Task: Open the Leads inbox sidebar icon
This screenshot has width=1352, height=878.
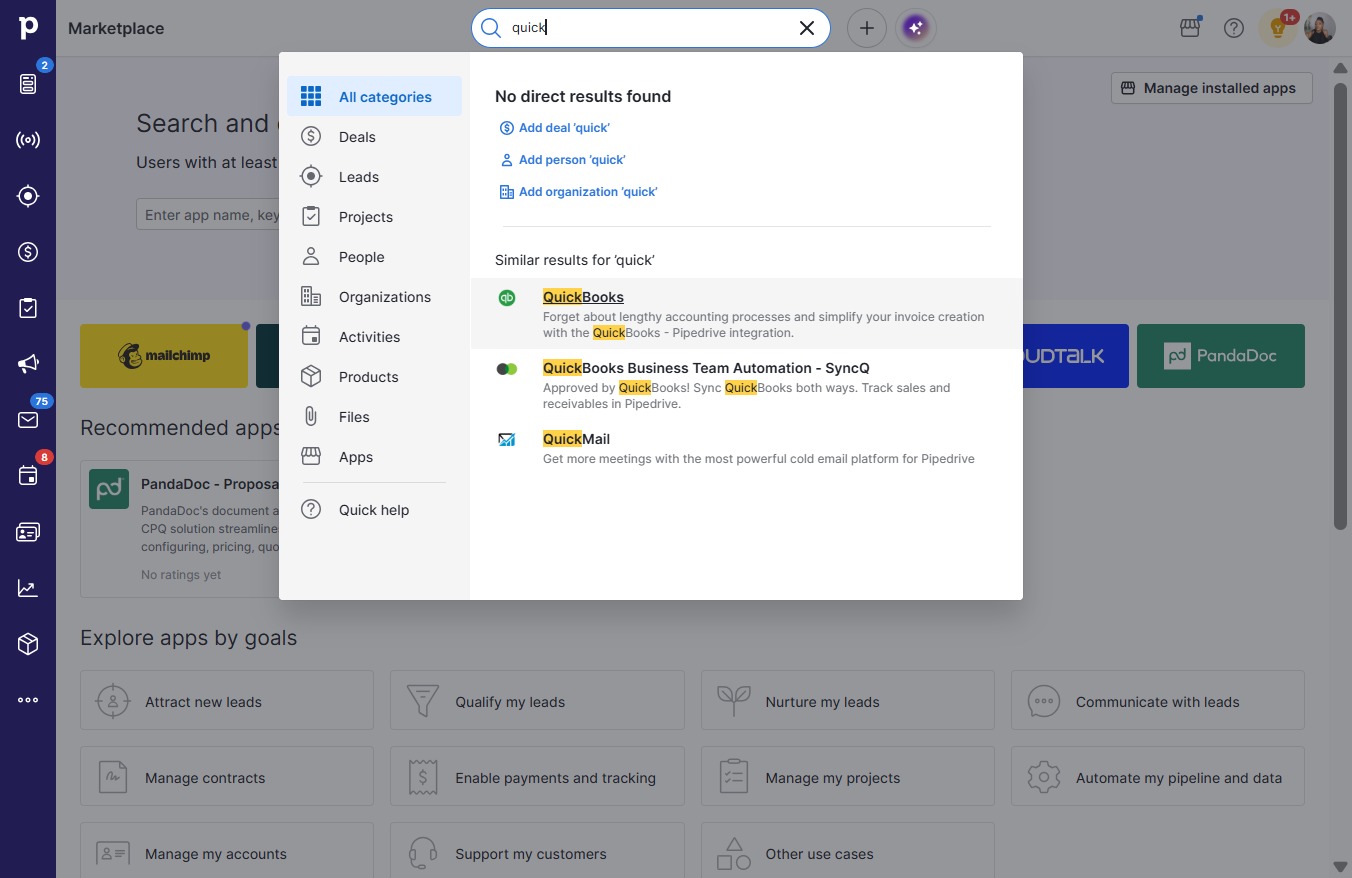Action: [x=28, y=196]
